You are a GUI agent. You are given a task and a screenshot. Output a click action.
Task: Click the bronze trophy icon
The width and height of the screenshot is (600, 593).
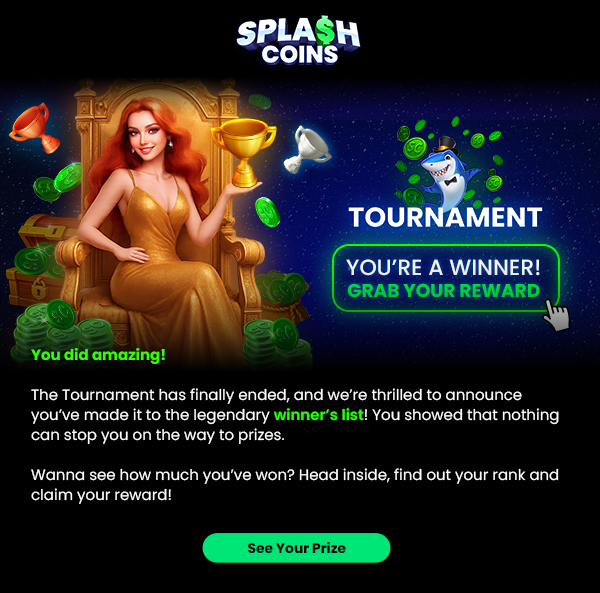pyautogui.click(x=34, y=127)
